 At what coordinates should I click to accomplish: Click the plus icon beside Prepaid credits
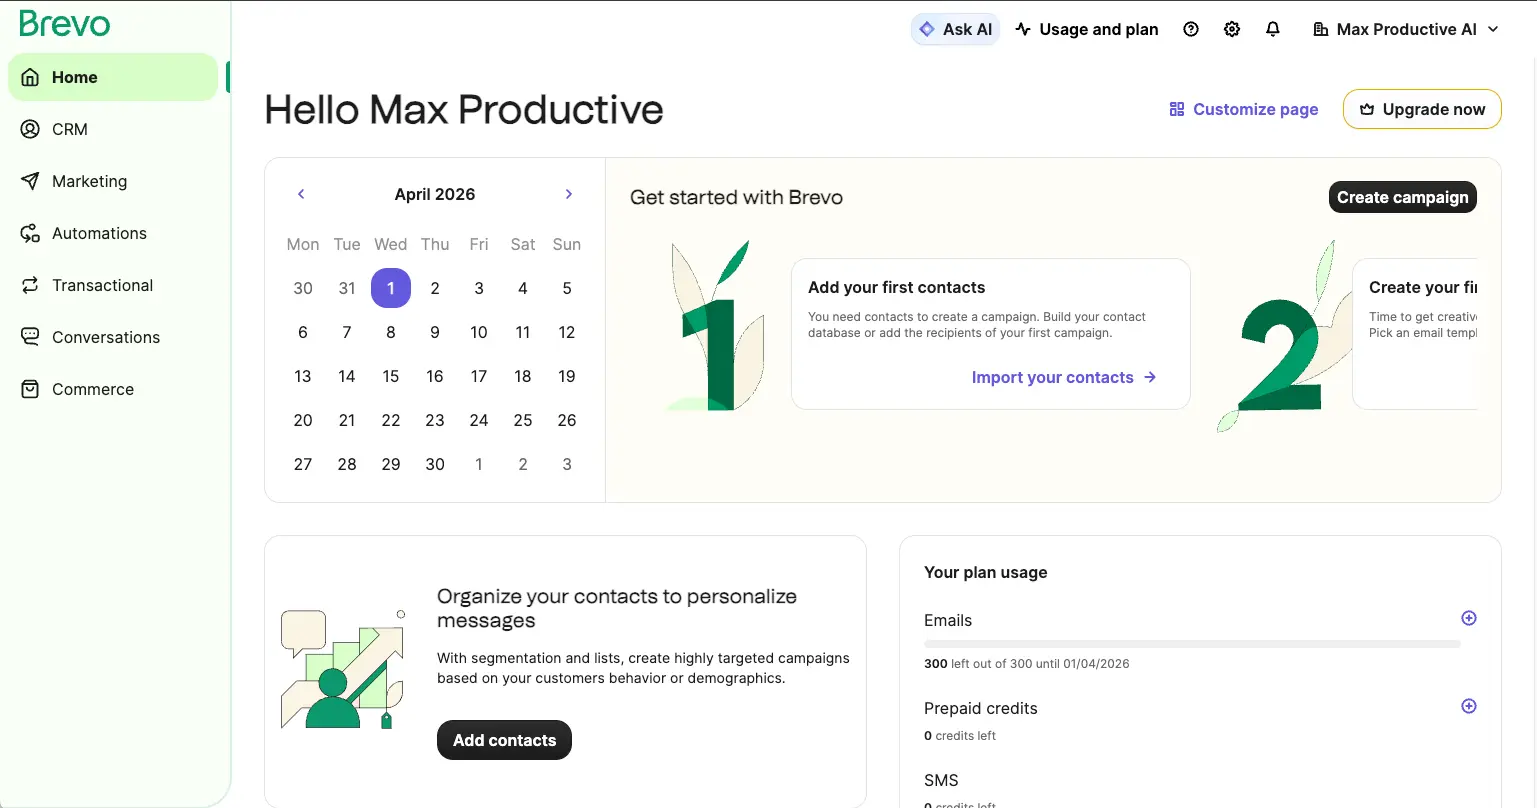1469,706
